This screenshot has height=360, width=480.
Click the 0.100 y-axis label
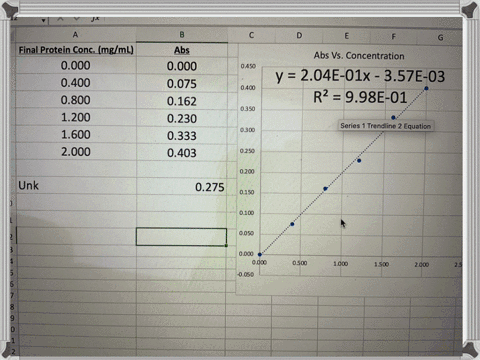[x=247, y=213]
